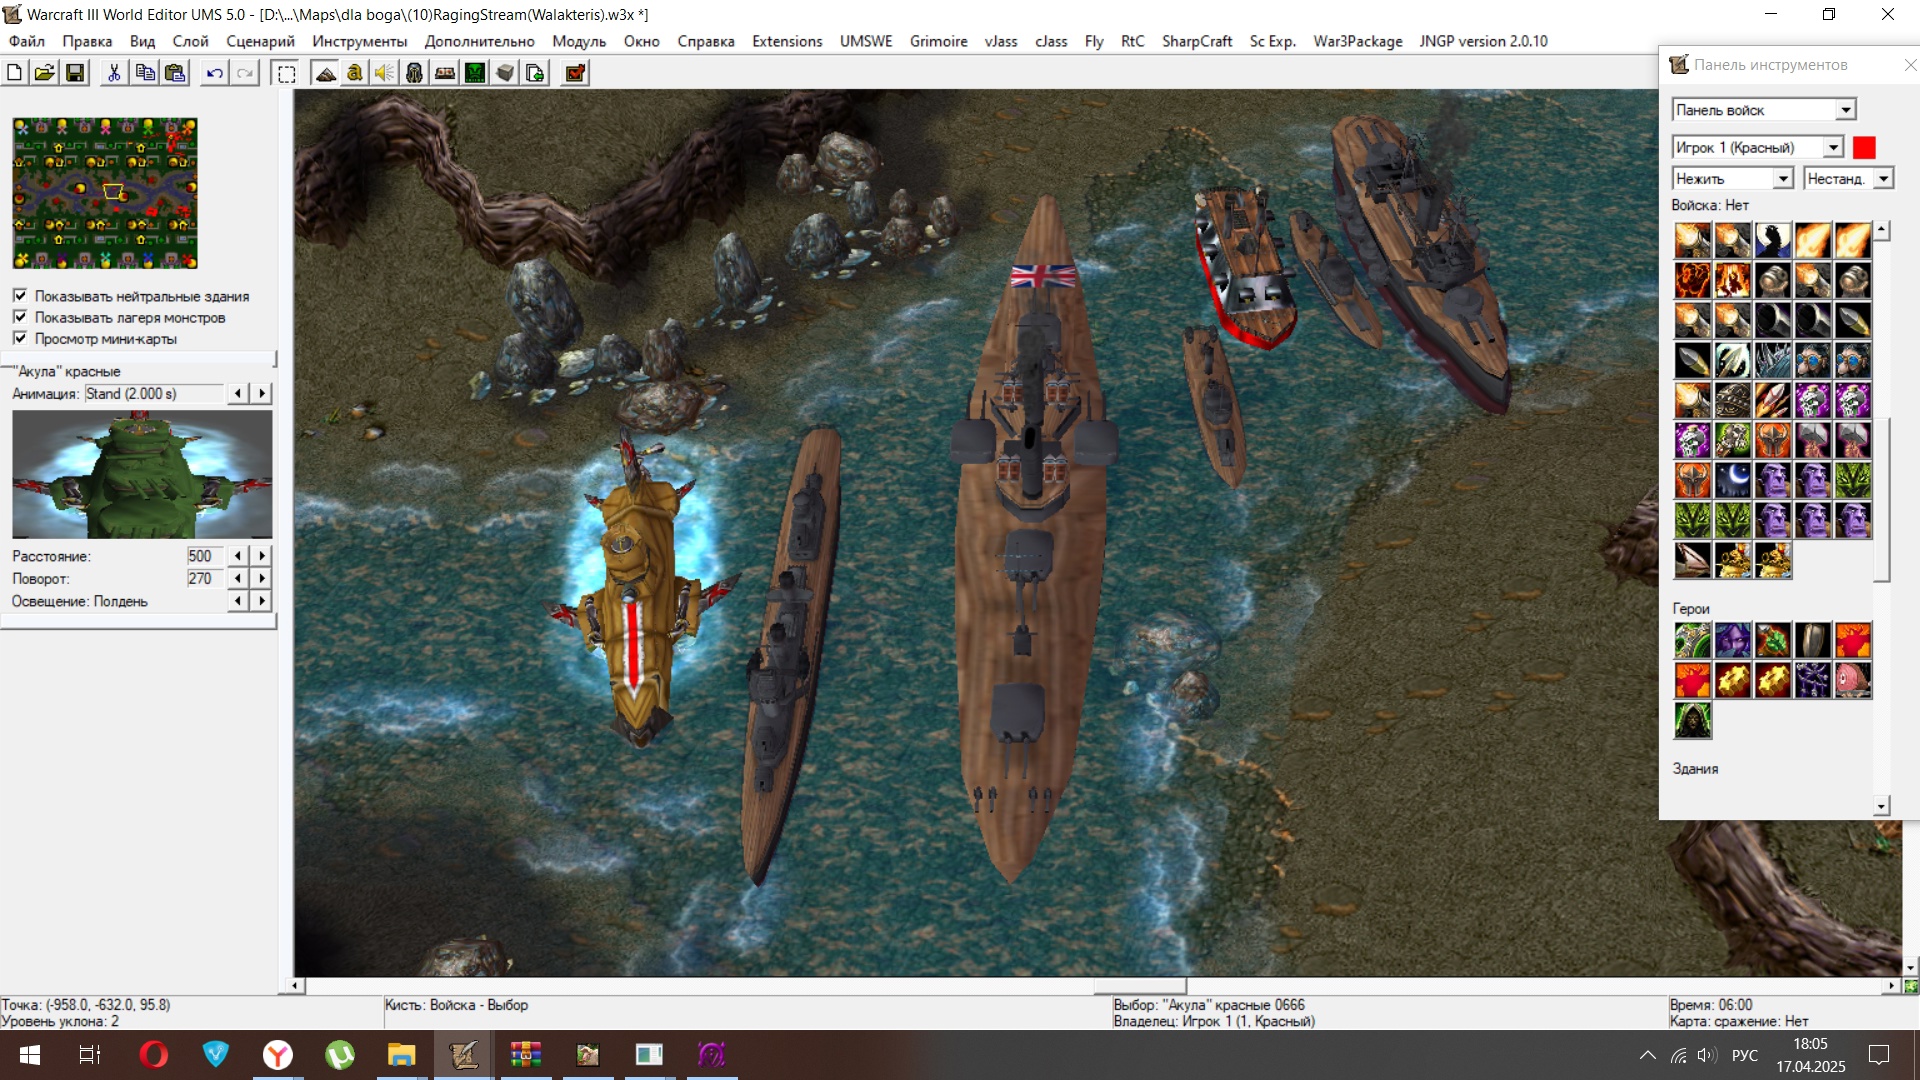Viewport: 1920px width, 1080px height.
Task: Open the Сценарий menu
Action: (260, 41)
